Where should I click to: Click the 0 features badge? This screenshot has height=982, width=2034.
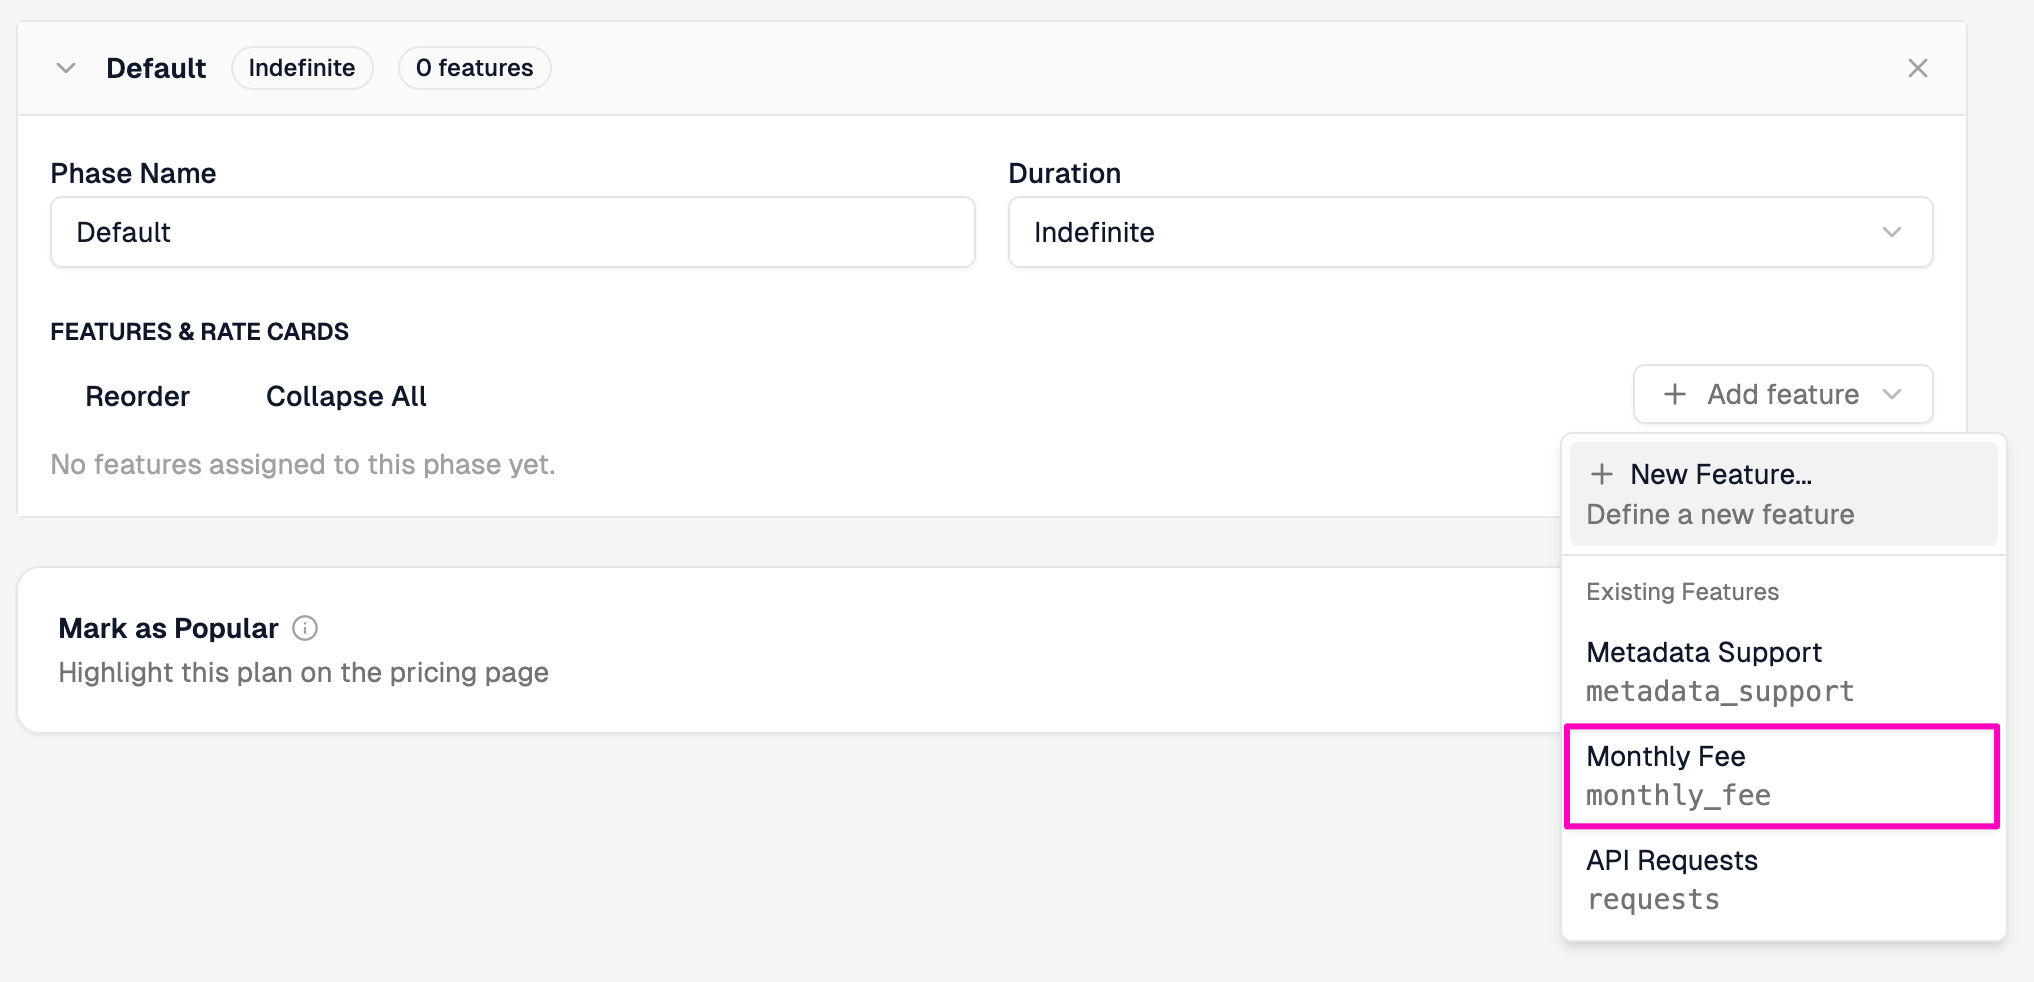coord(474,67)
